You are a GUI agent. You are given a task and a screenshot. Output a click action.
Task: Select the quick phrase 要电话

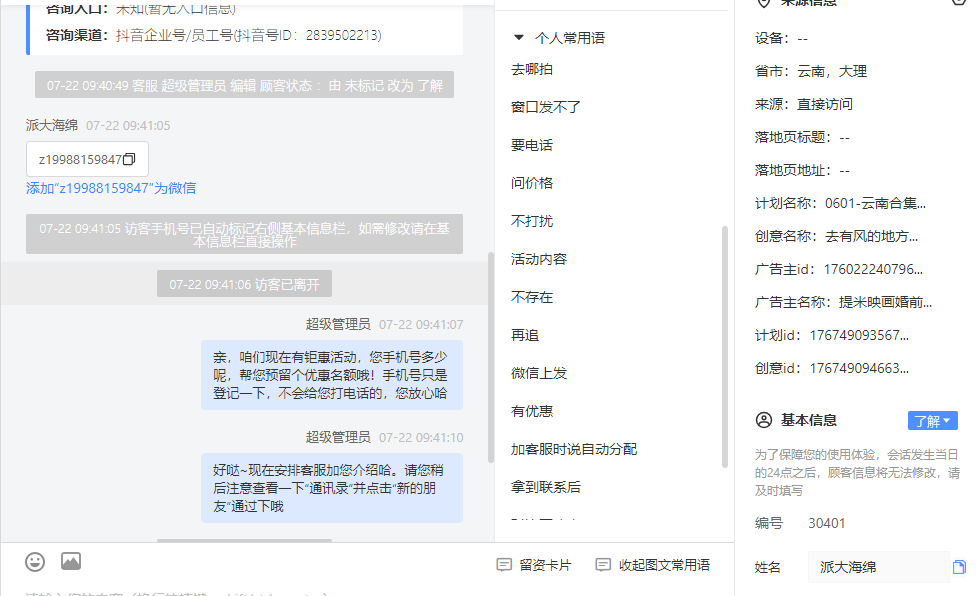pyautogui.click(x=532, y=146)
